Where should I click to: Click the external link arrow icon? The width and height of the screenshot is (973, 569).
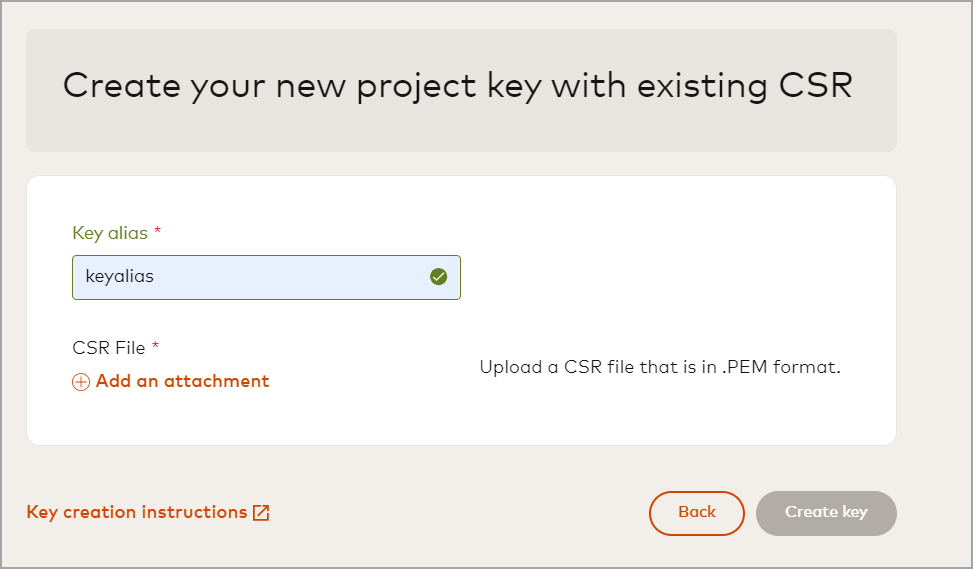(261, 513)
